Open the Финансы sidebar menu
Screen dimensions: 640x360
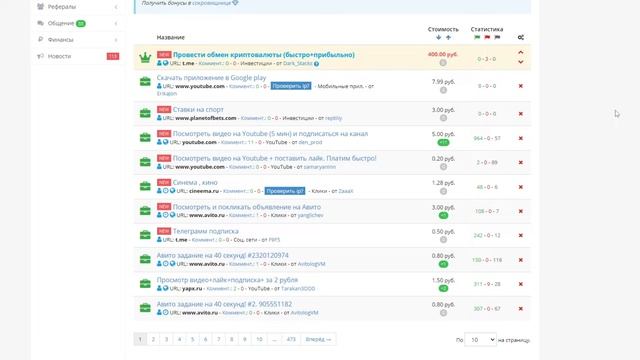(78, 40)
